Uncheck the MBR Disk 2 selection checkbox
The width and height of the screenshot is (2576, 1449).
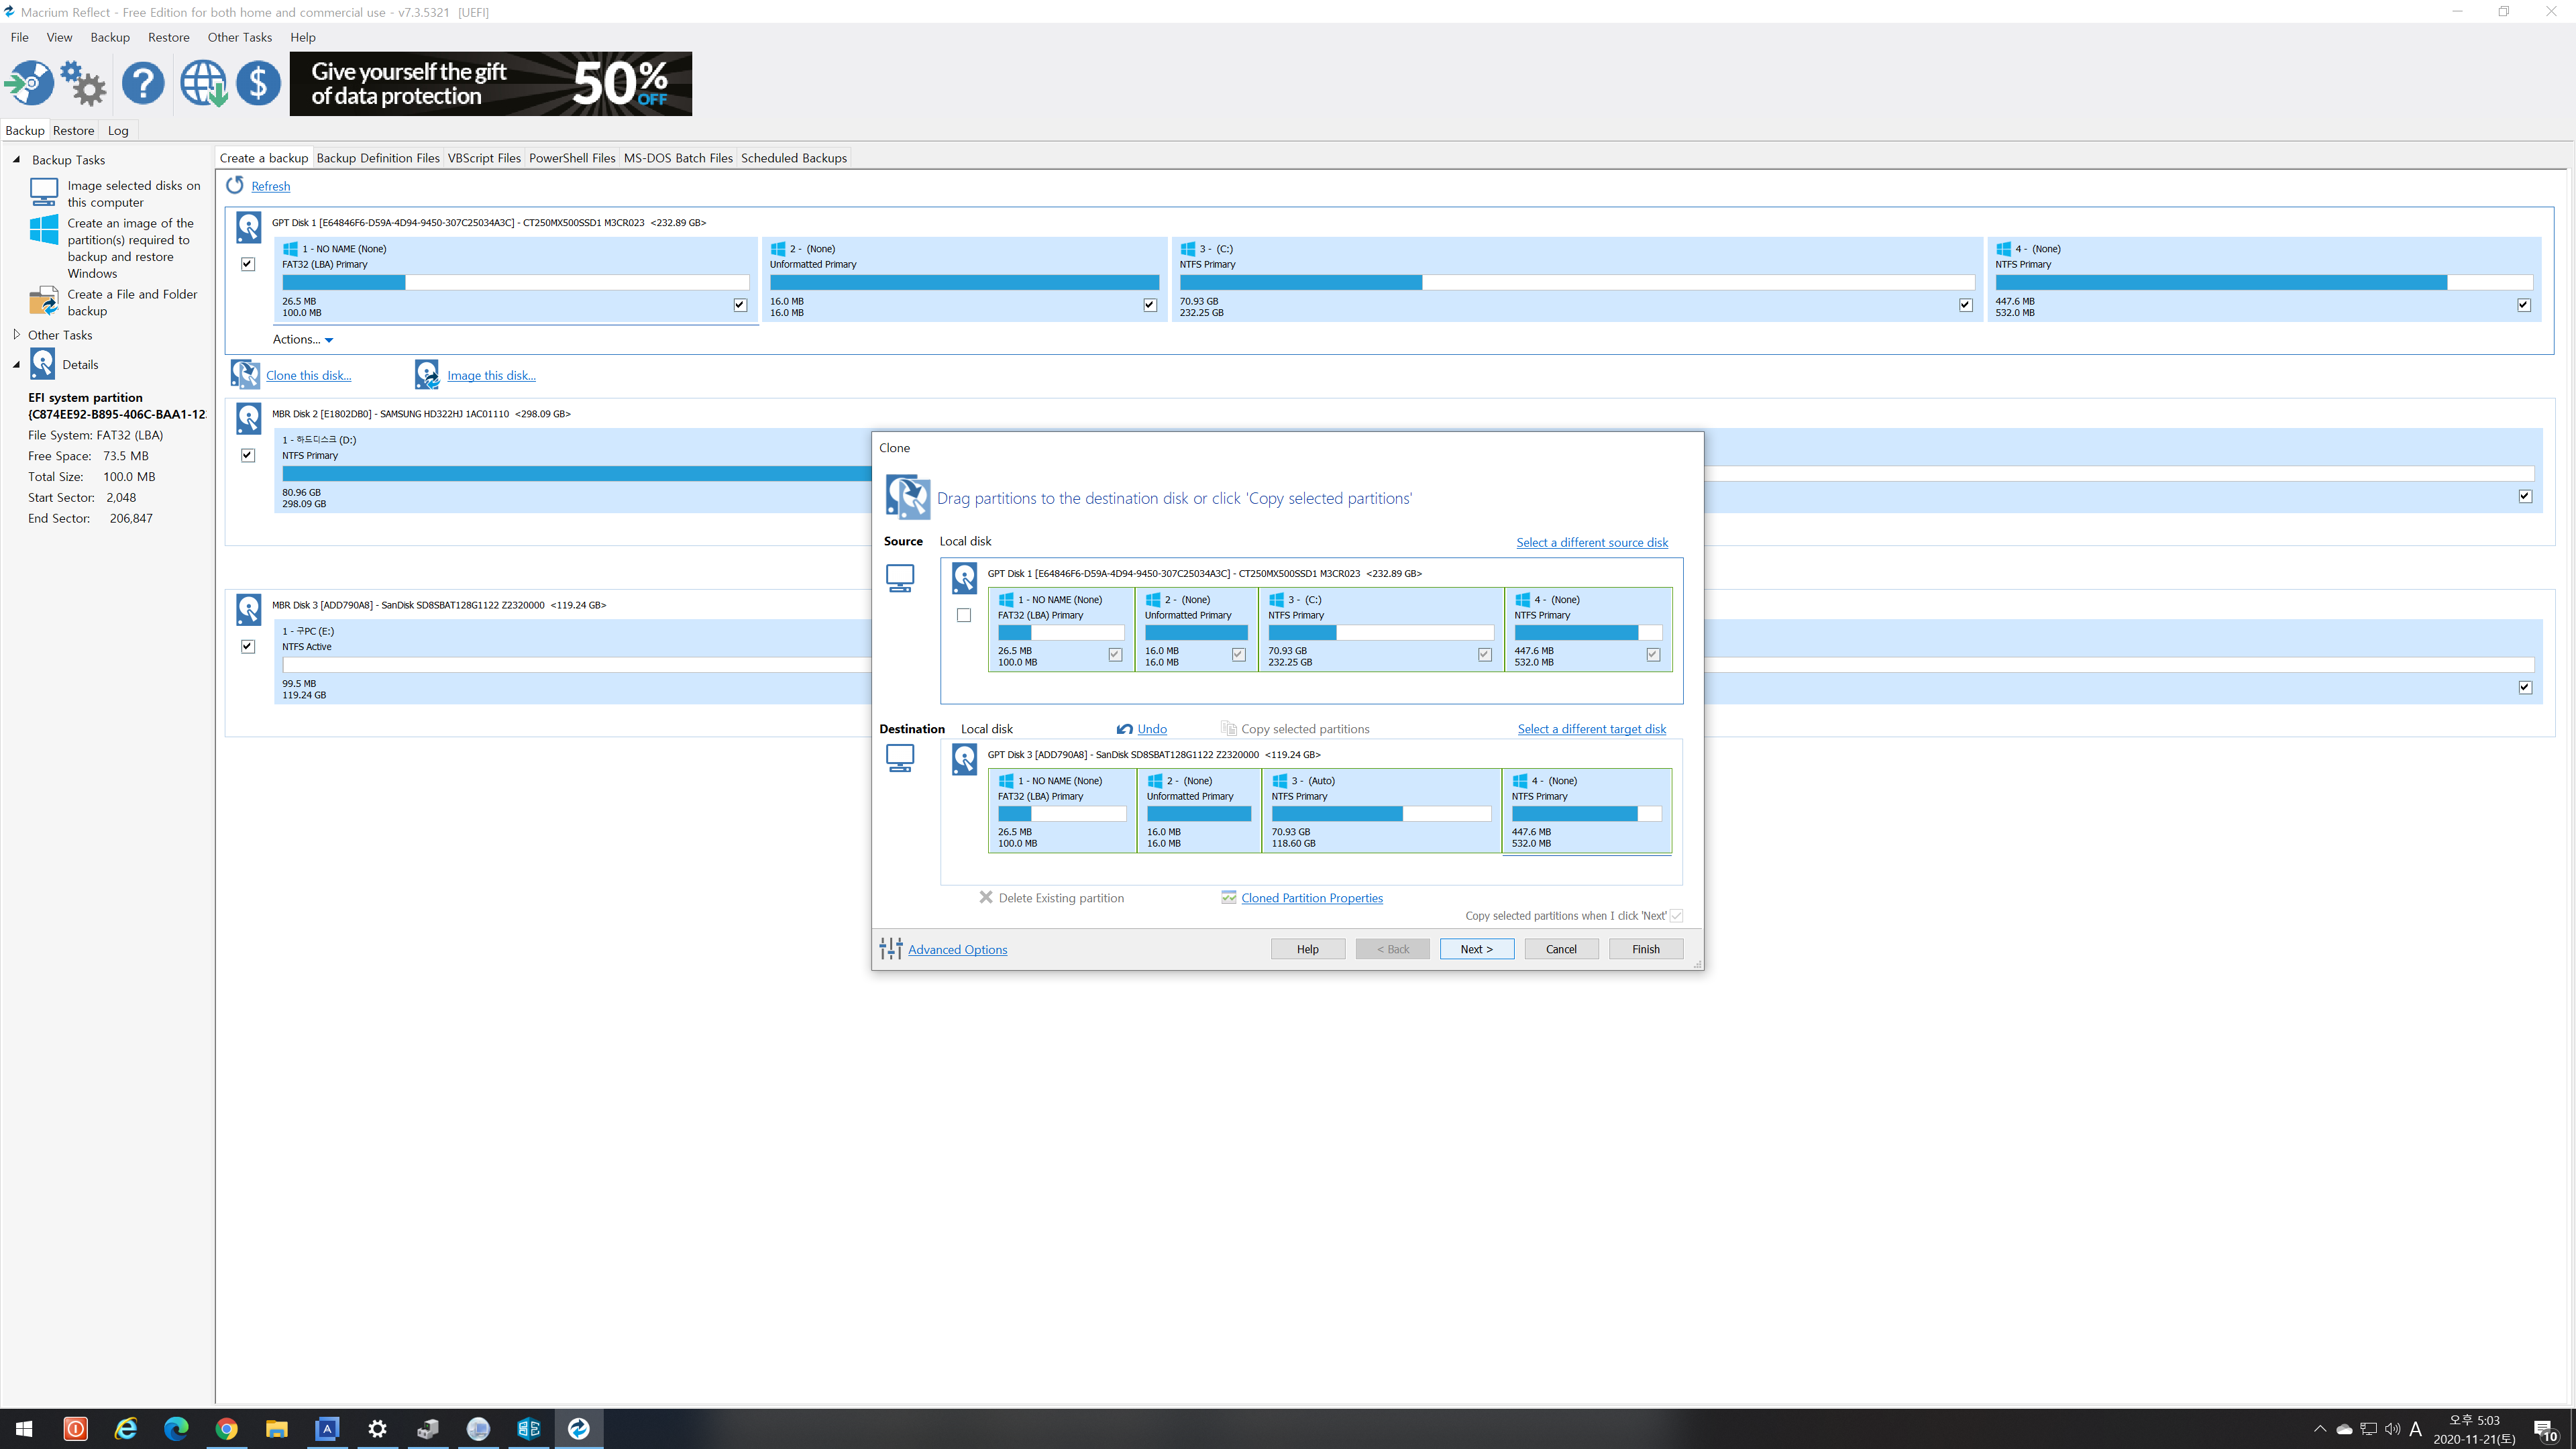pyautogui.click(x=248, y=455)
